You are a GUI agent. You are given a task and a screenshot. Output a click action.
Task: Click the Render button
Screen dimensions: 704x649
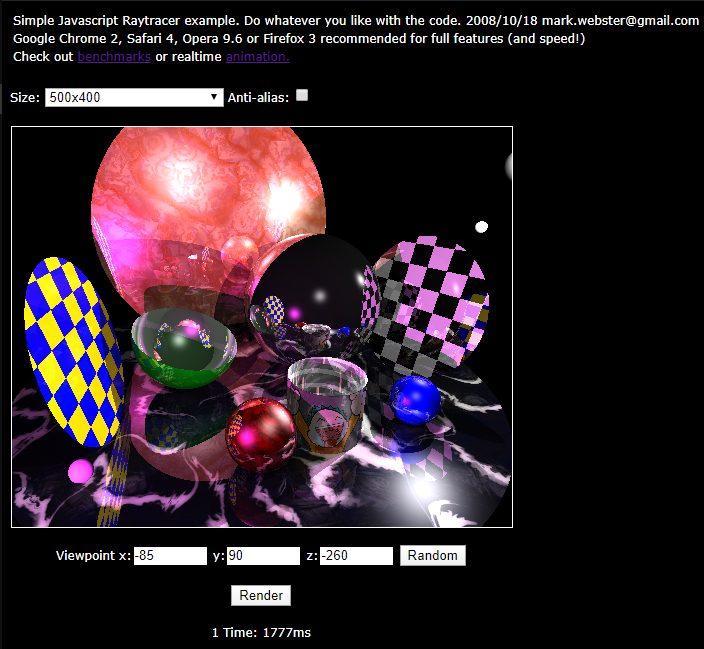coord(261,596)
